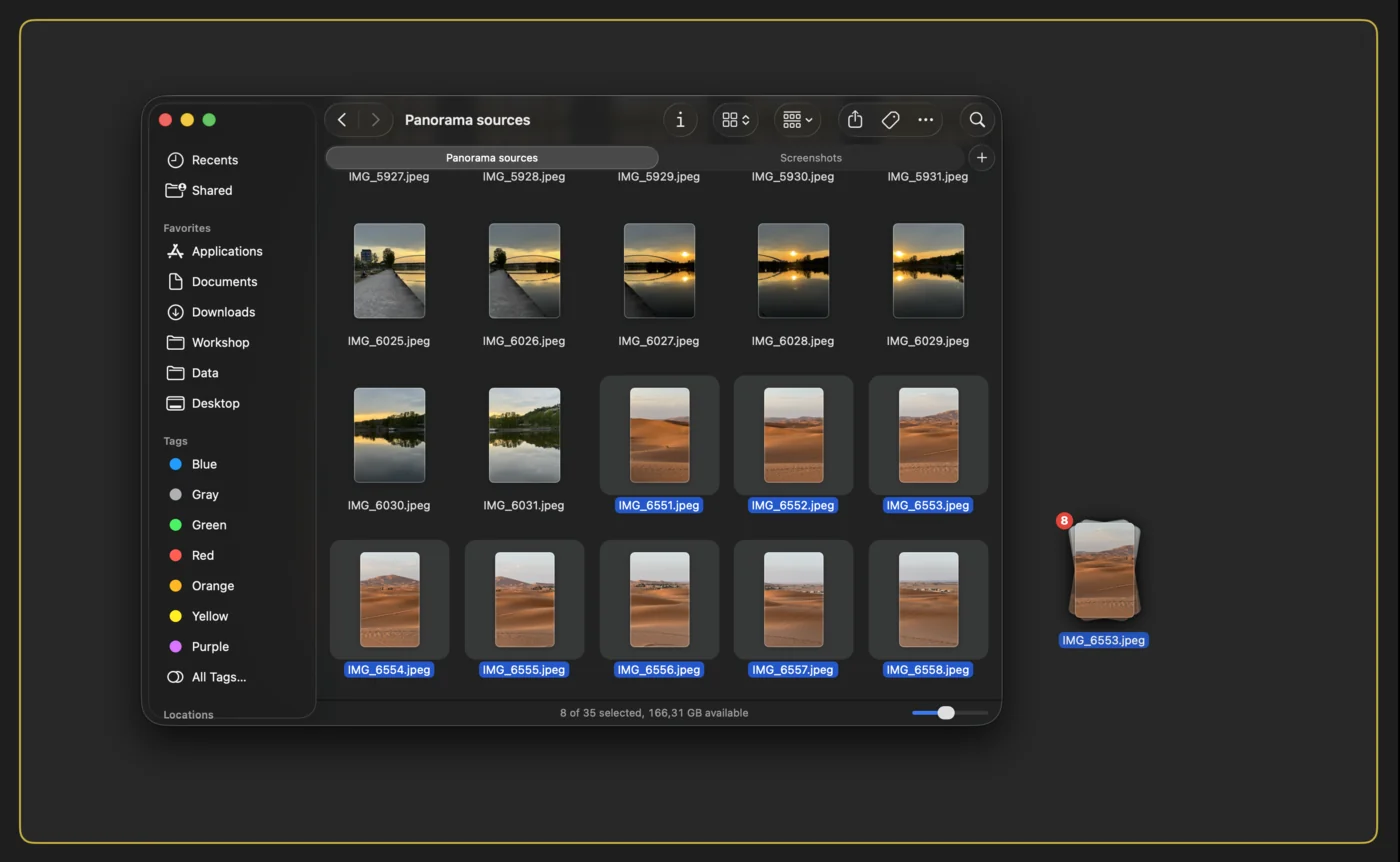
Task: Select the IMG_6031.jpeg thumbnail
Action: 524,435
